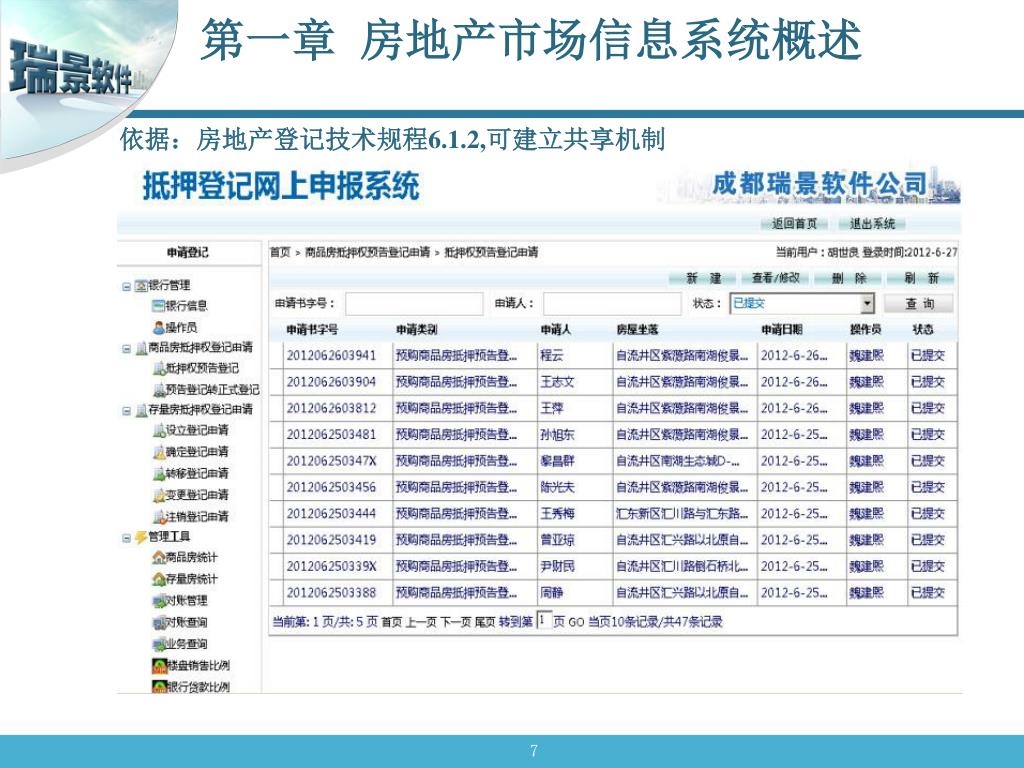Select row 2012062503388
Image resolution: width=1024 pixels, height=768 pixels.
click(x=613, y=593)
